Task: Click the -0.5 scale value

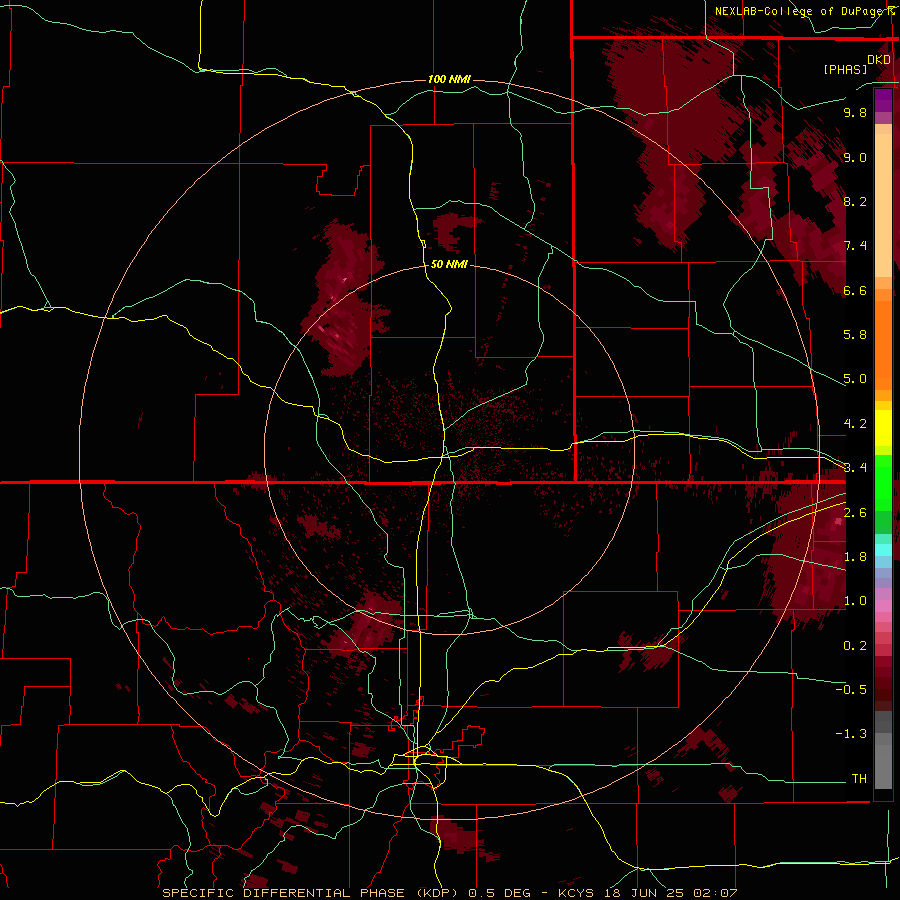Action: [851, 690]
